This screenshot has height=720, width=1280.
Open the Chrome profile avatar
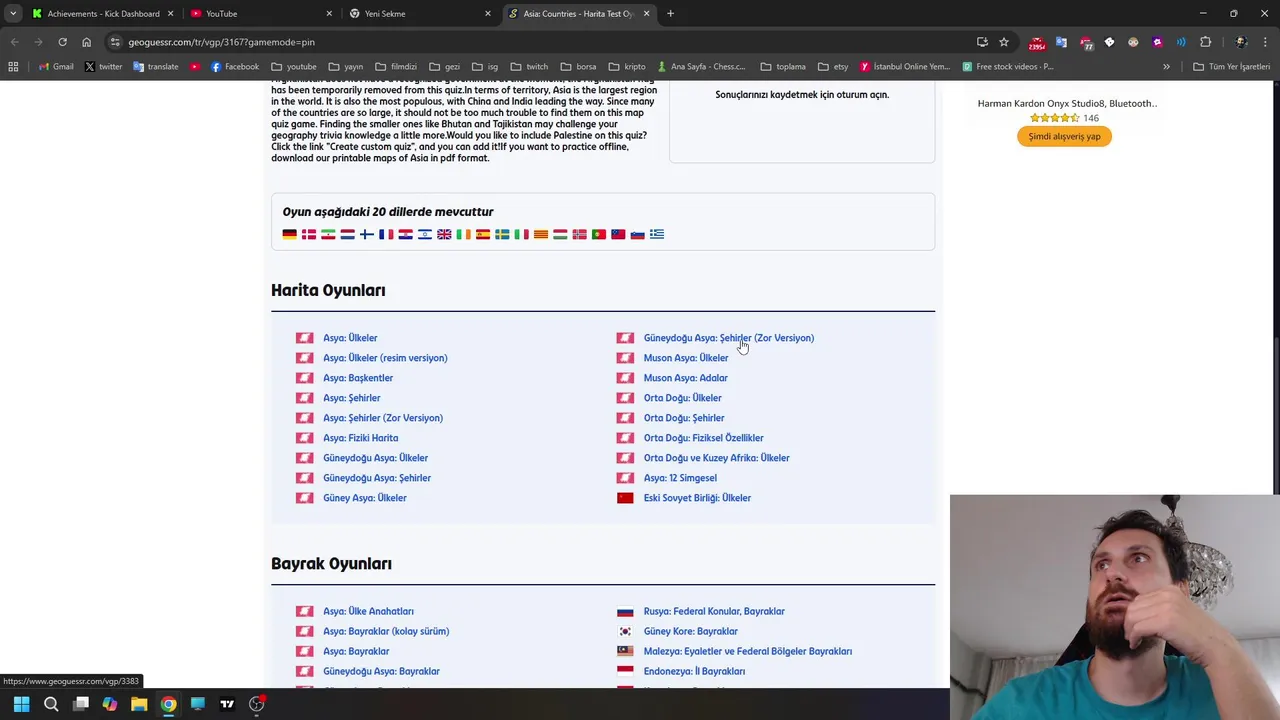click(x=1241, y=42)
